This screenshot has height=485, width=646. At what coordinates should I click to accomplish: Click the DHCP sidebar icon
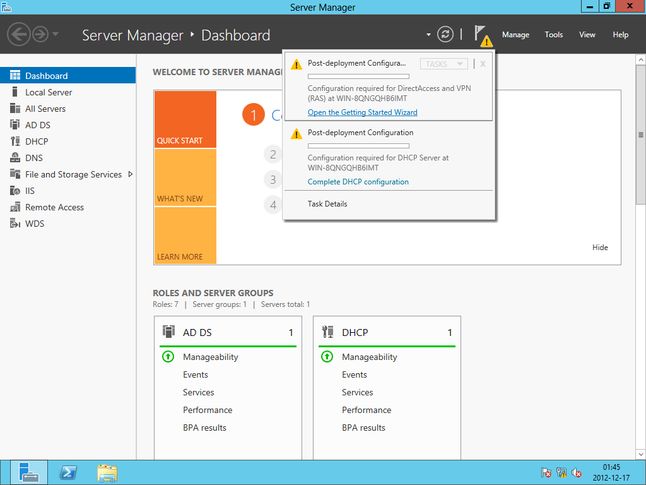click(x=15, y=141)
